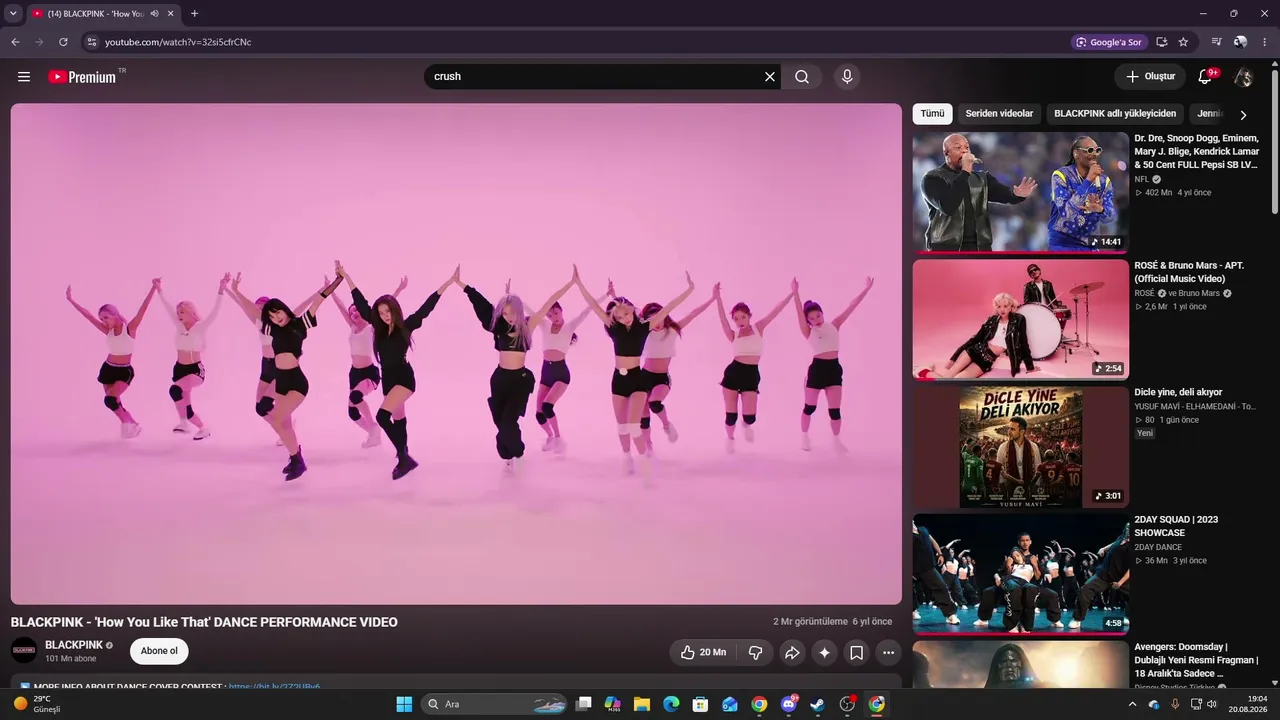The width and height of the screenshot is (1280, 720).
Task: Click the BLACKPINK video title text
Action: (204, 622)
